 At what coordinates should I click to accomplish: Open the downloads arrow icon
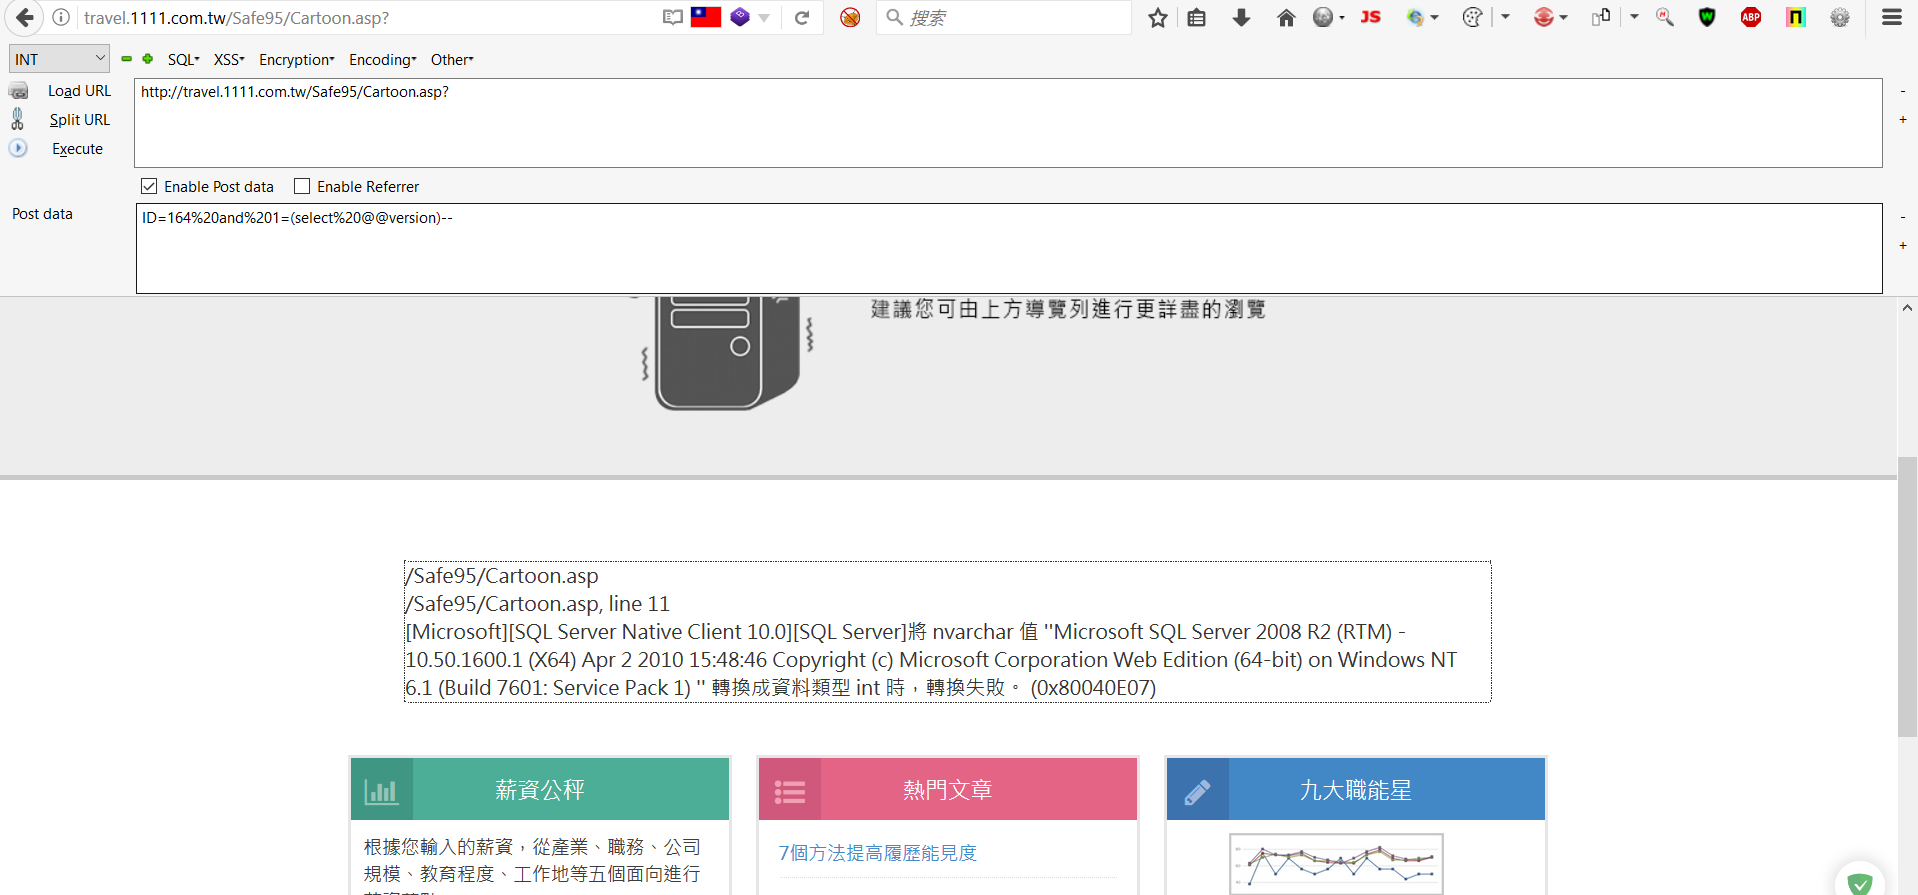pyautogui.click(x=1241, y=18)
